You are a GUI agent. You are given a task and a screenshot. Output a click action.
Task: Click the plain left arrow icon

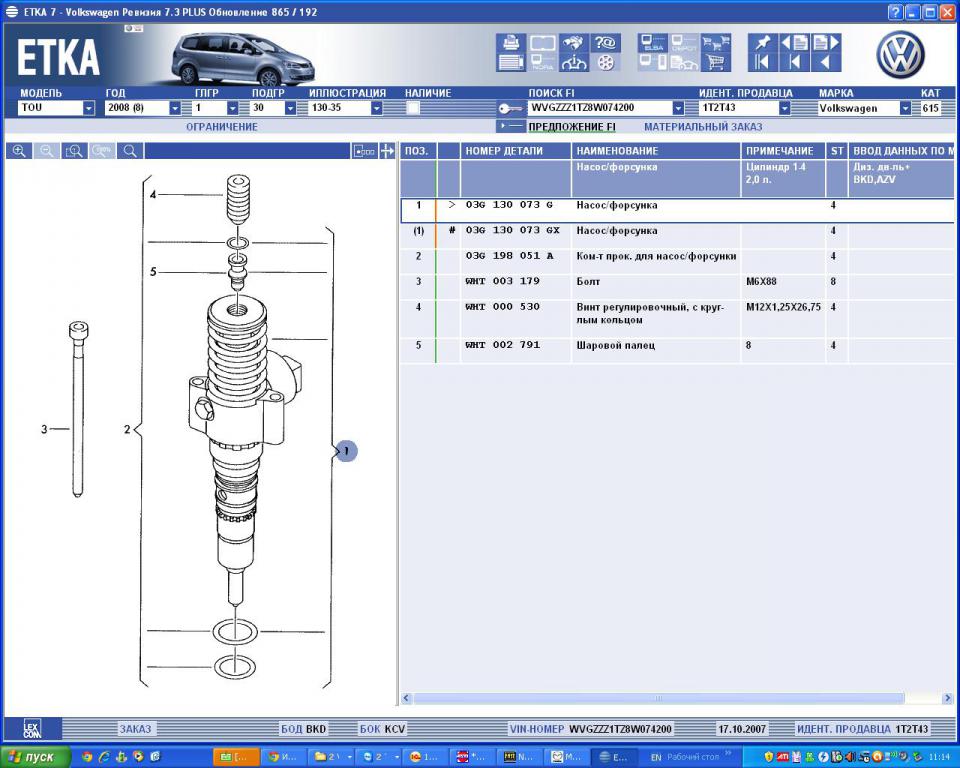tap(826, 62)
